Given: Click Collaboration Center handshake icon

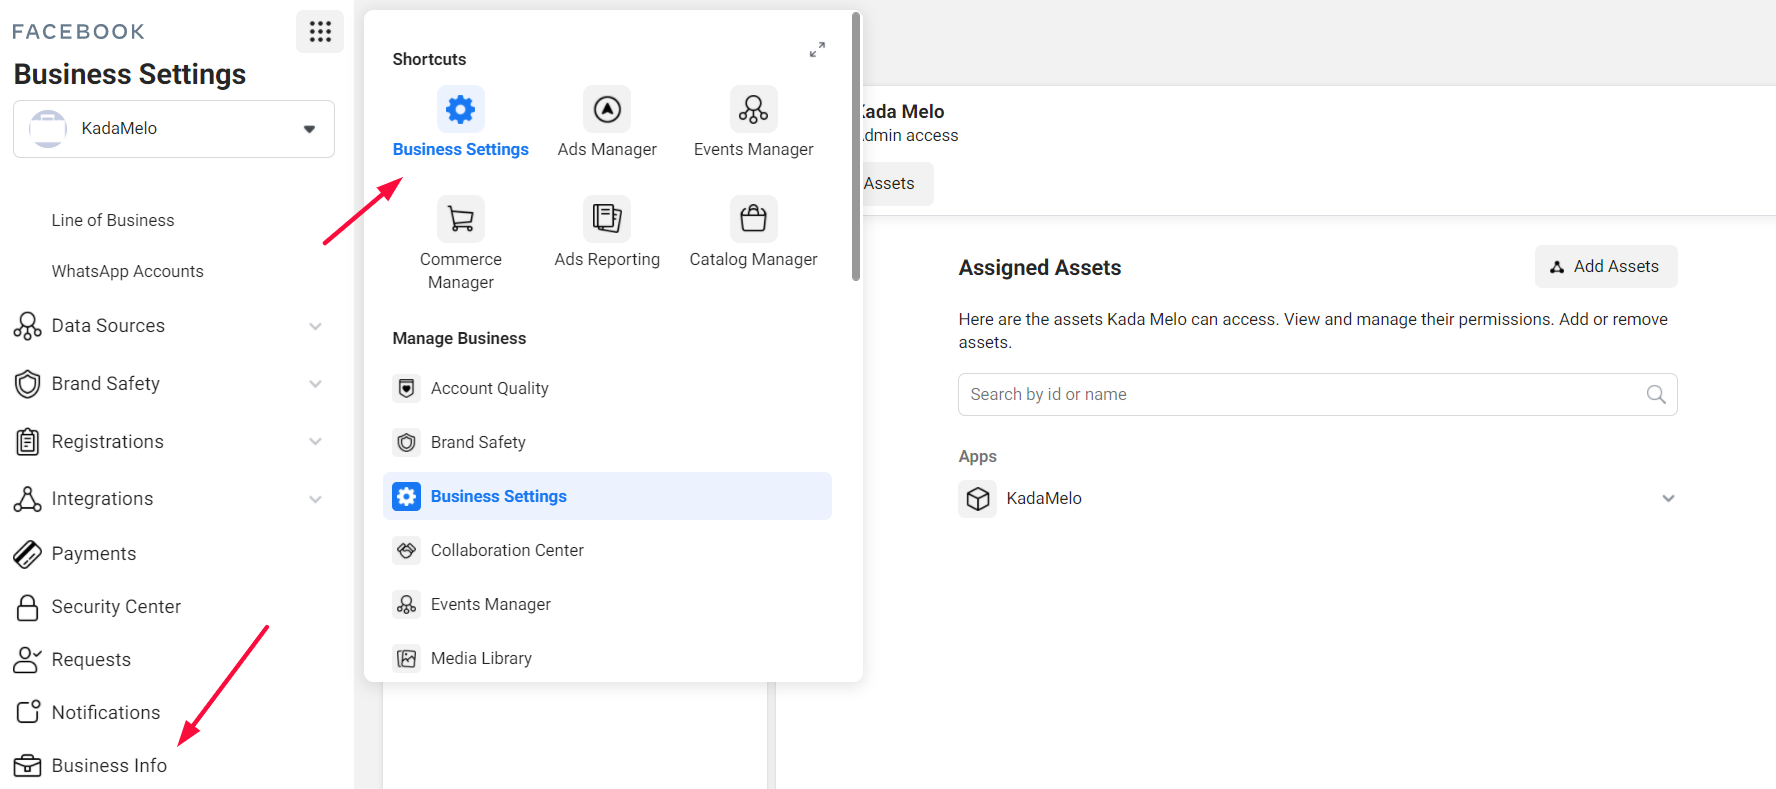Looking at the screenshot, I should coord(407,550).
